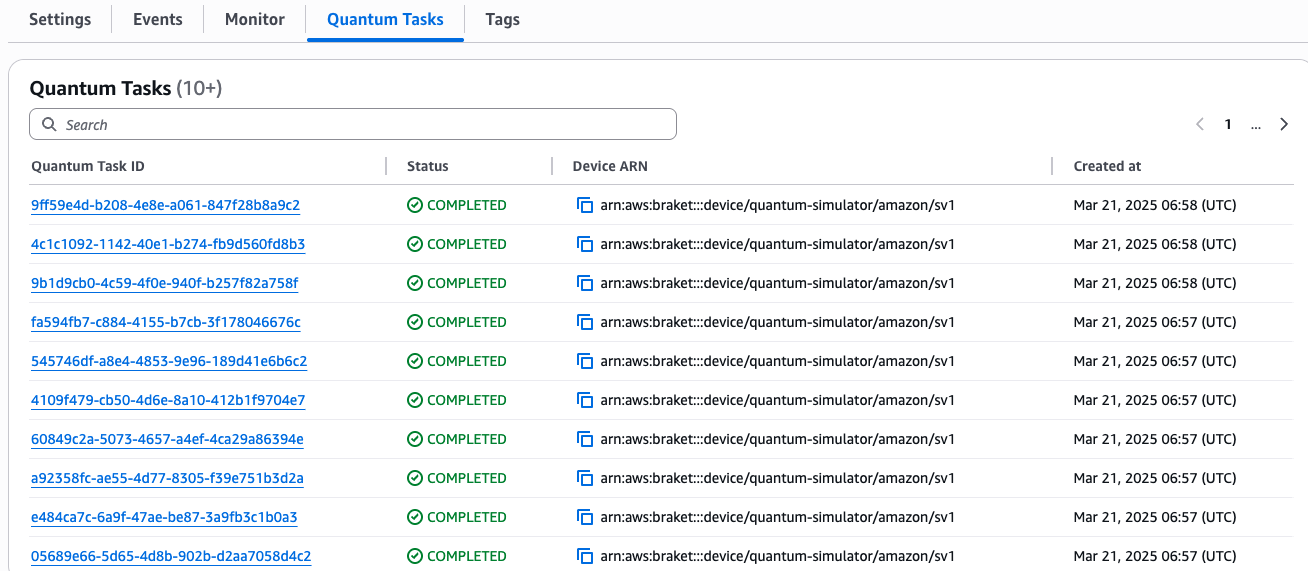This screenshot has height=571, width=1308.
Task: Copy device ARN for task 4c1c1092
Action: point(585,244)
